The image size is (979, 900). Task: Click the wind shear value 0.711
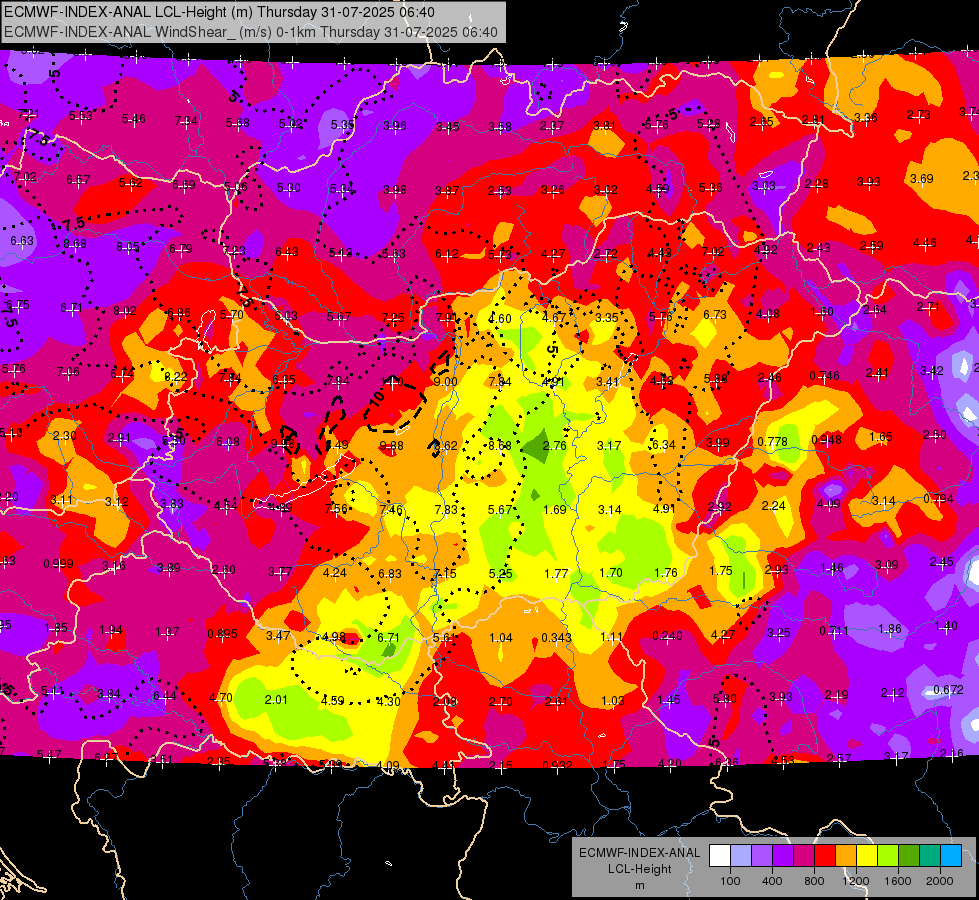(x=834, y=631)
